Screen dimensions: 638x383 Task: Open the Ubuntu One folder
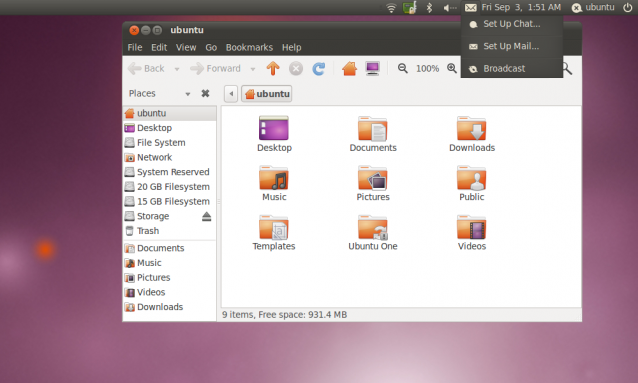click(373, 233)
